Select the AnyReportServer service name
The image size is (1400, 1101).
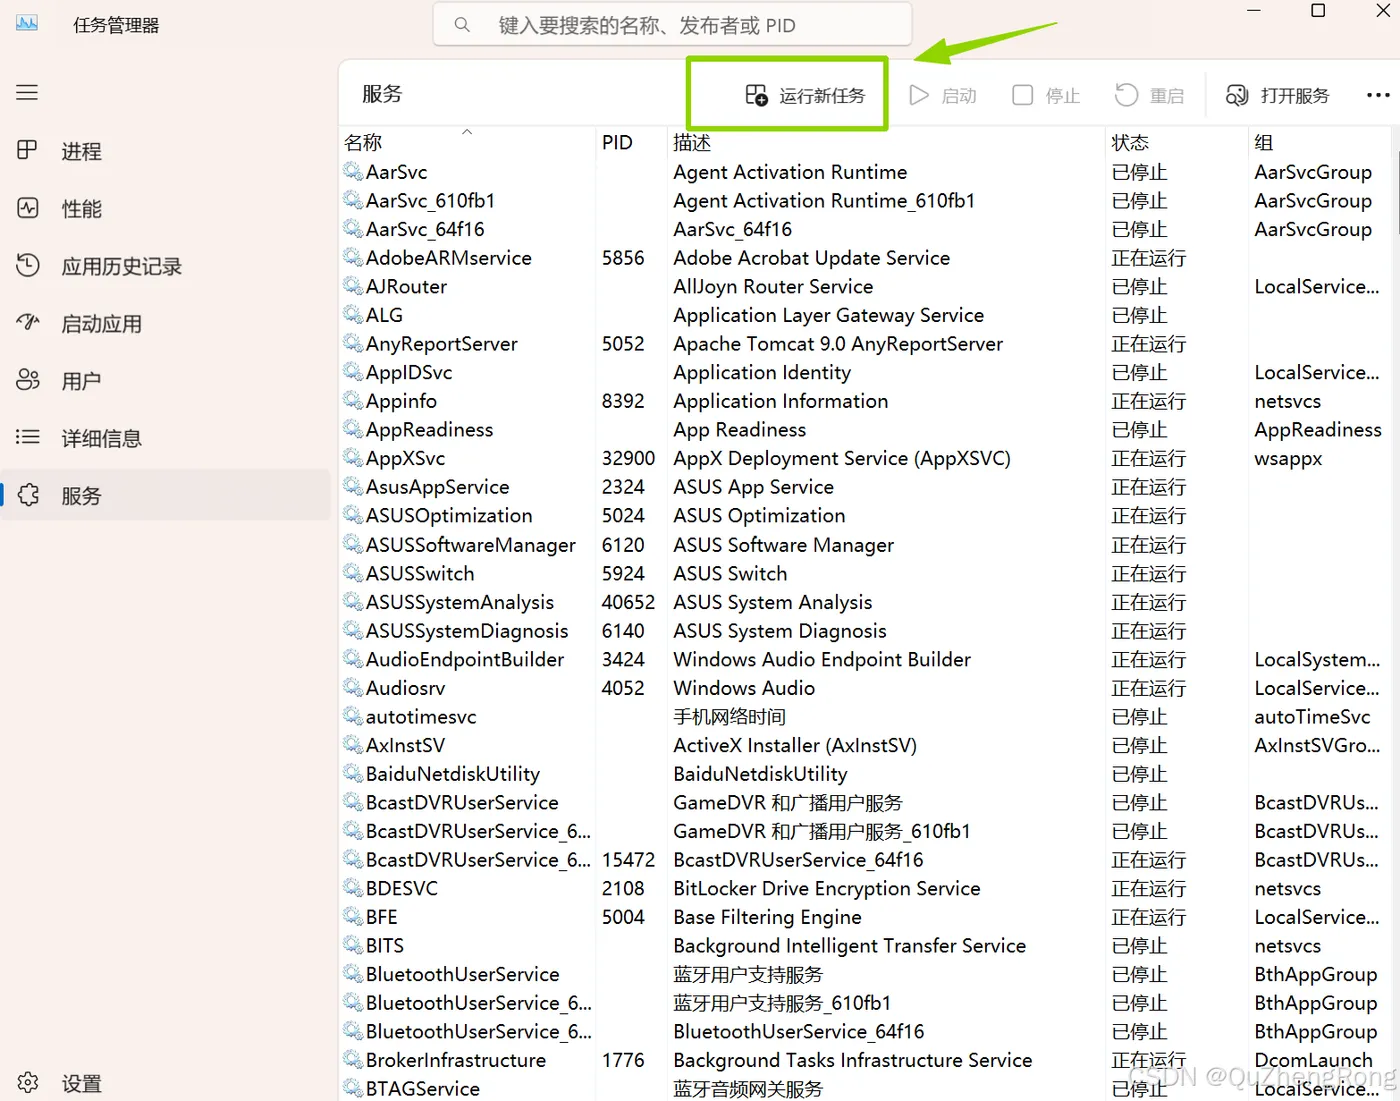[x=442, y=344]
